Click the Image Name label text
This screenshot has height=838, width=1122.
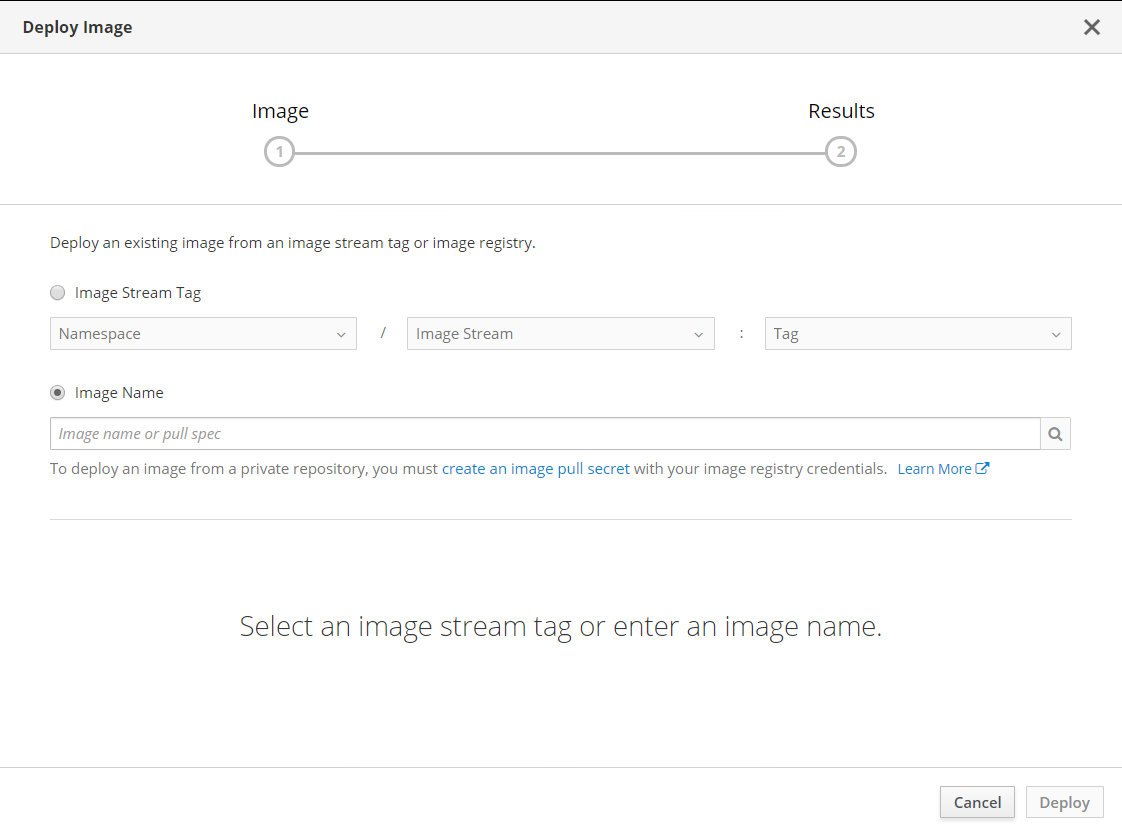(x=119, y=393)
